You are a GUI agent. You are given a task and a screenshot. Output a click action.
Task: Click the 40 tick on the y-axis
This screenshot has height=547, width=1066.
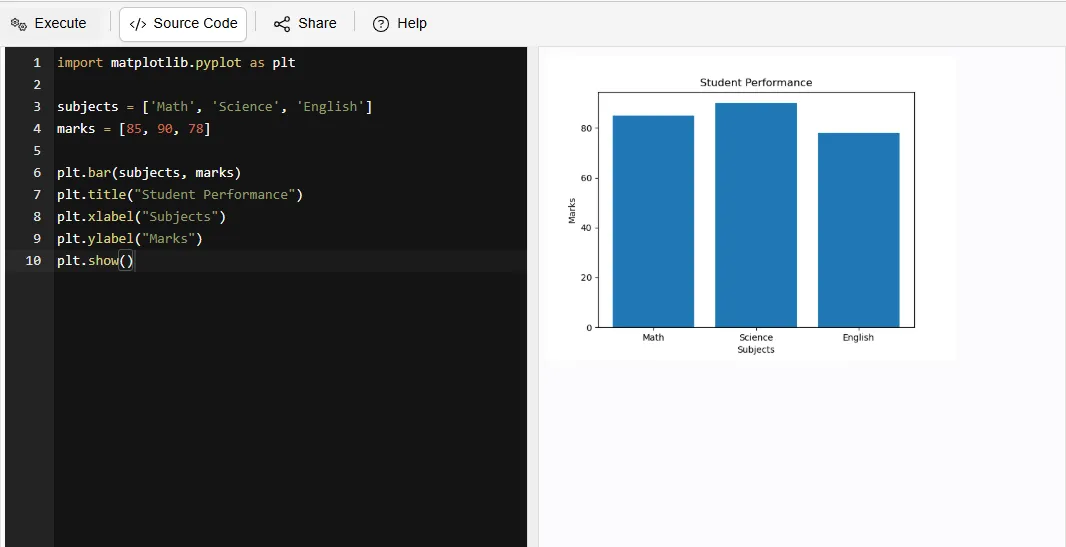(587, 228)
